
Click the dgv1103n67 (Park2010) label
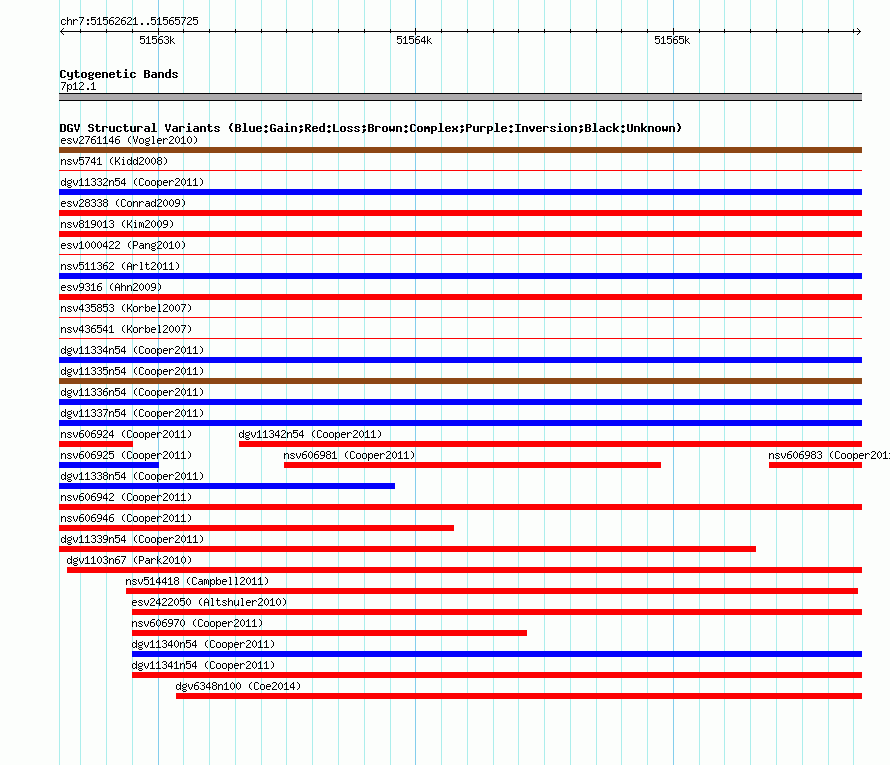point(129,560)
